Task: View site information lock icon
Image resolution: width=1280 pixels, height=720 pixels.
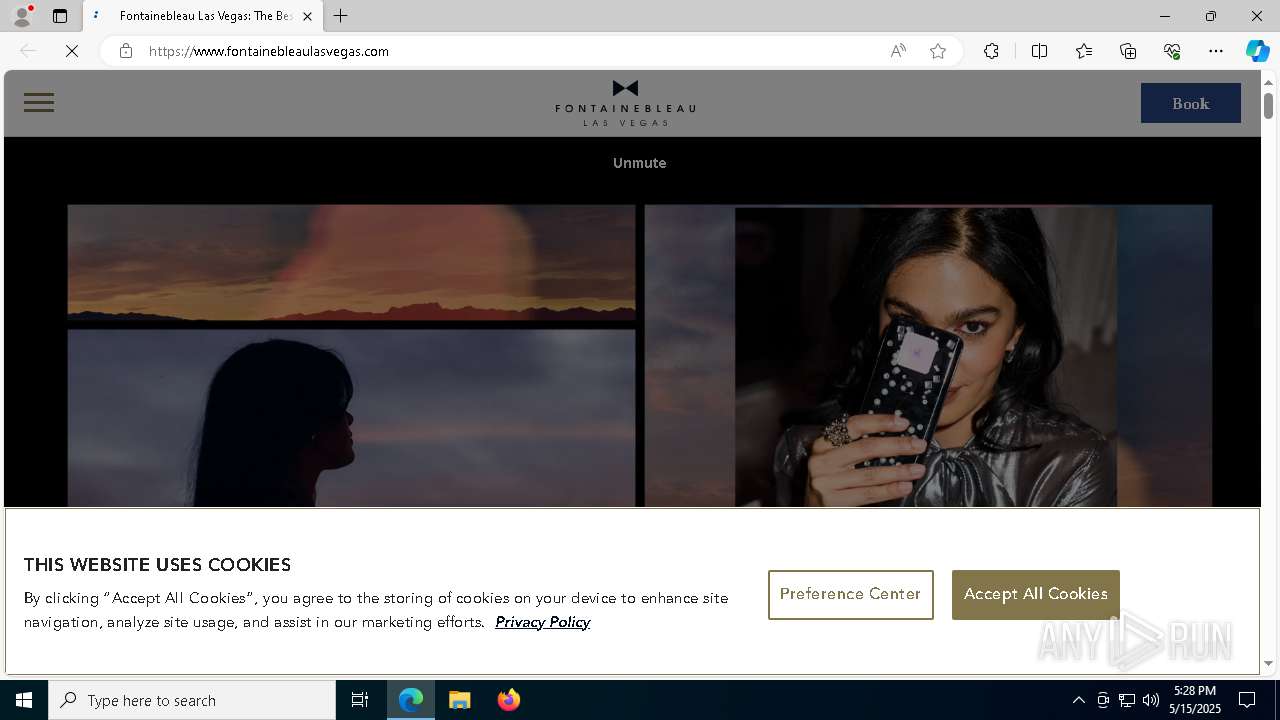Action: 126,51
